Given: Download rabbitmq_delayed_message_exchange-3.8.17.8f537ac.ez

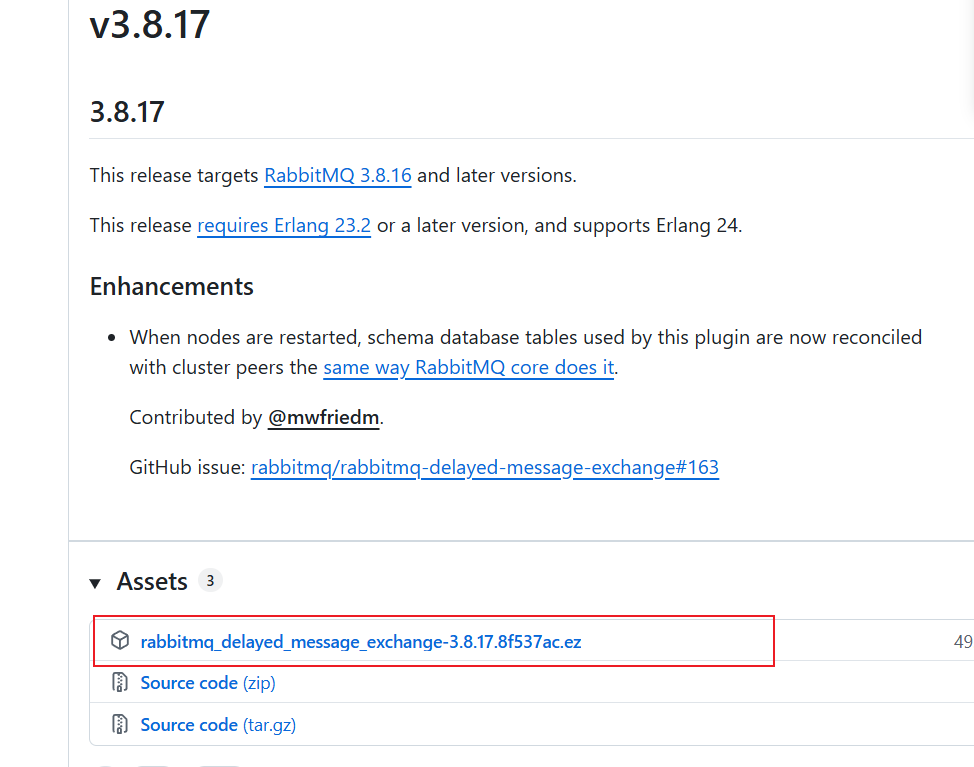Looking at the screenshot, I should click(x=360, y=641).
